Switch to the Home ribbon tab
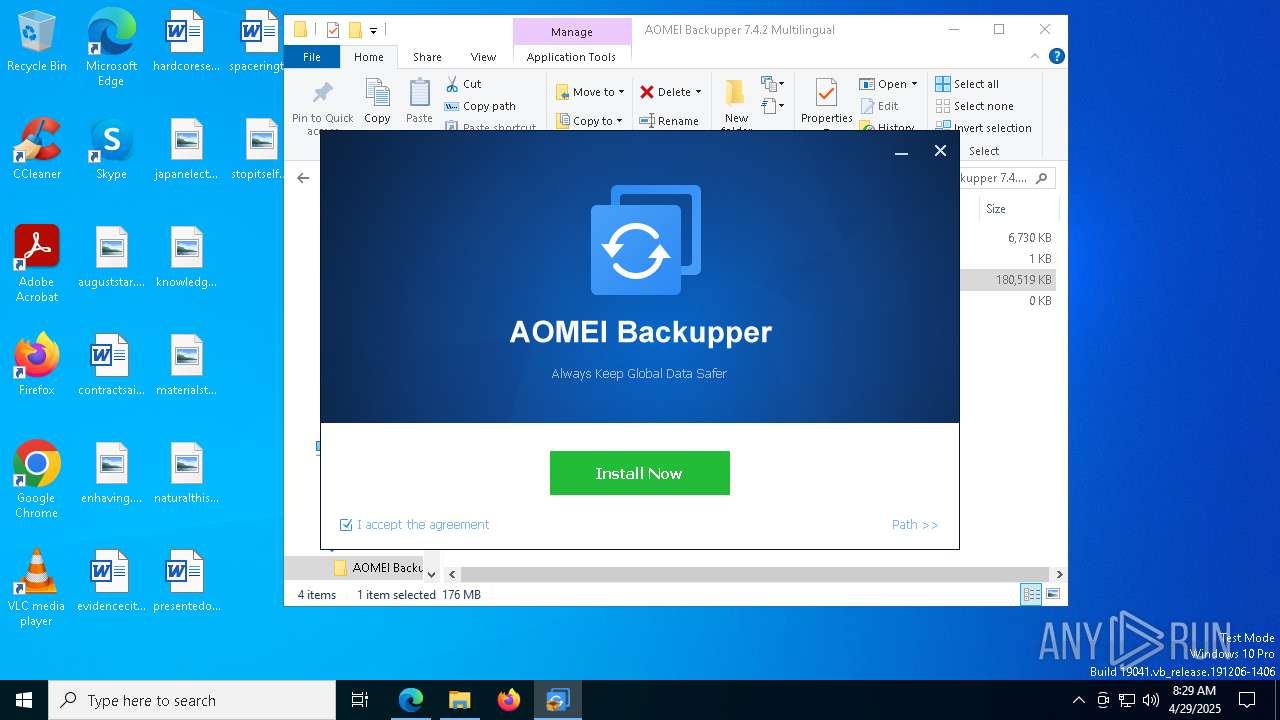 (x=368, y=57)
